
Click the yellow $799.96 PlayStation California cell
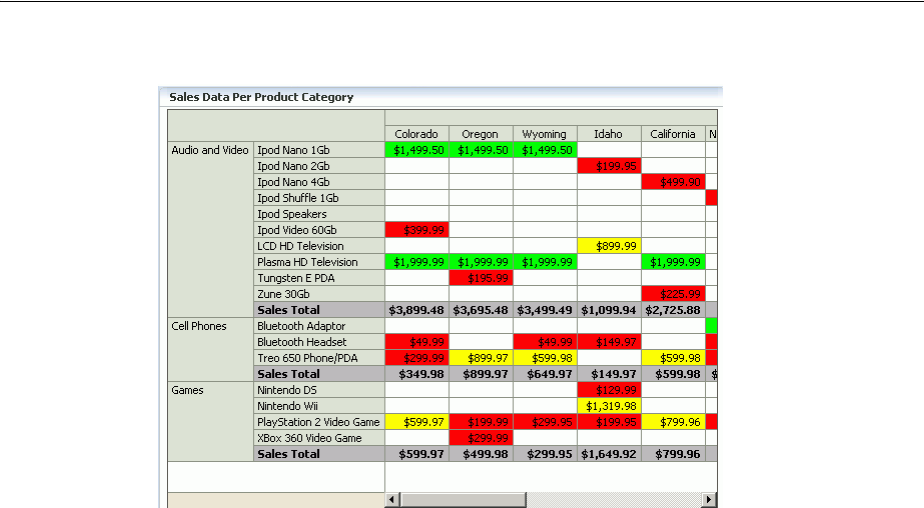[674, 422]
